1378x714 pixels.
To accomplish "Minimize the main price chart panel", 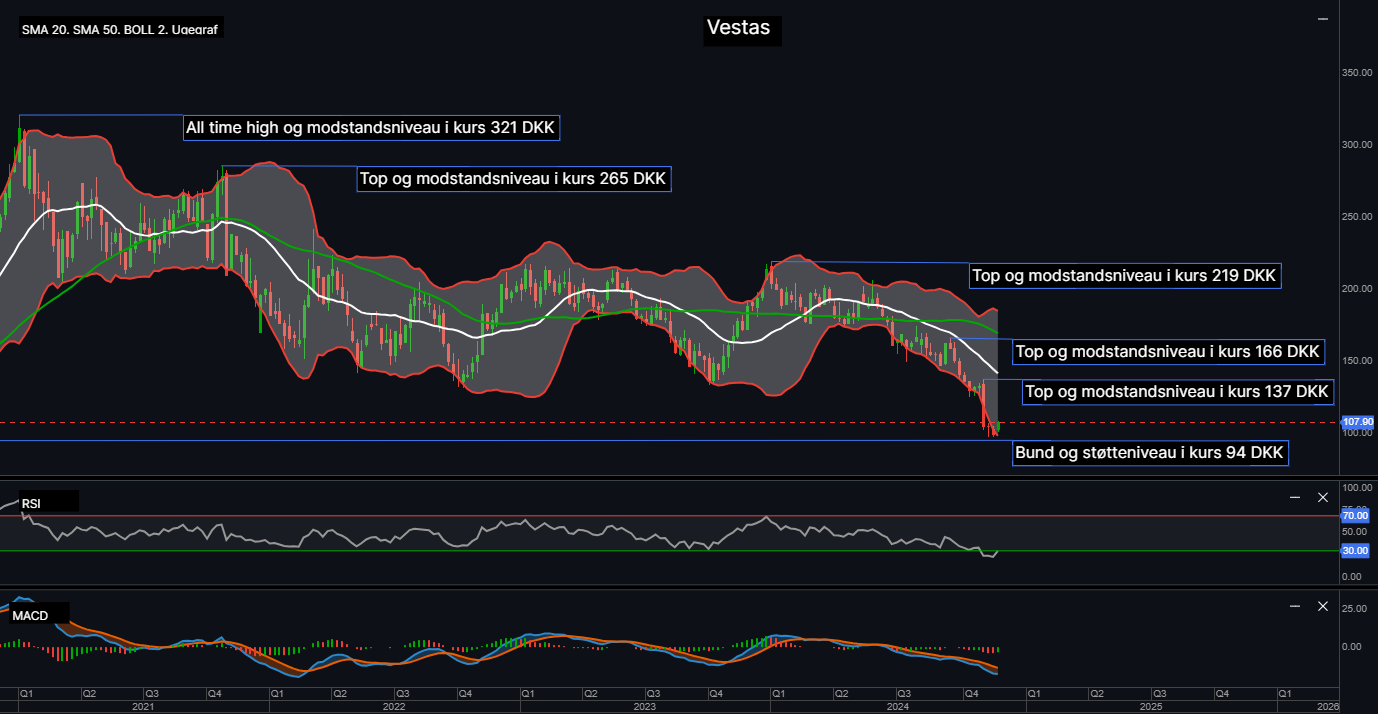I will click(x=1323, y=19).
